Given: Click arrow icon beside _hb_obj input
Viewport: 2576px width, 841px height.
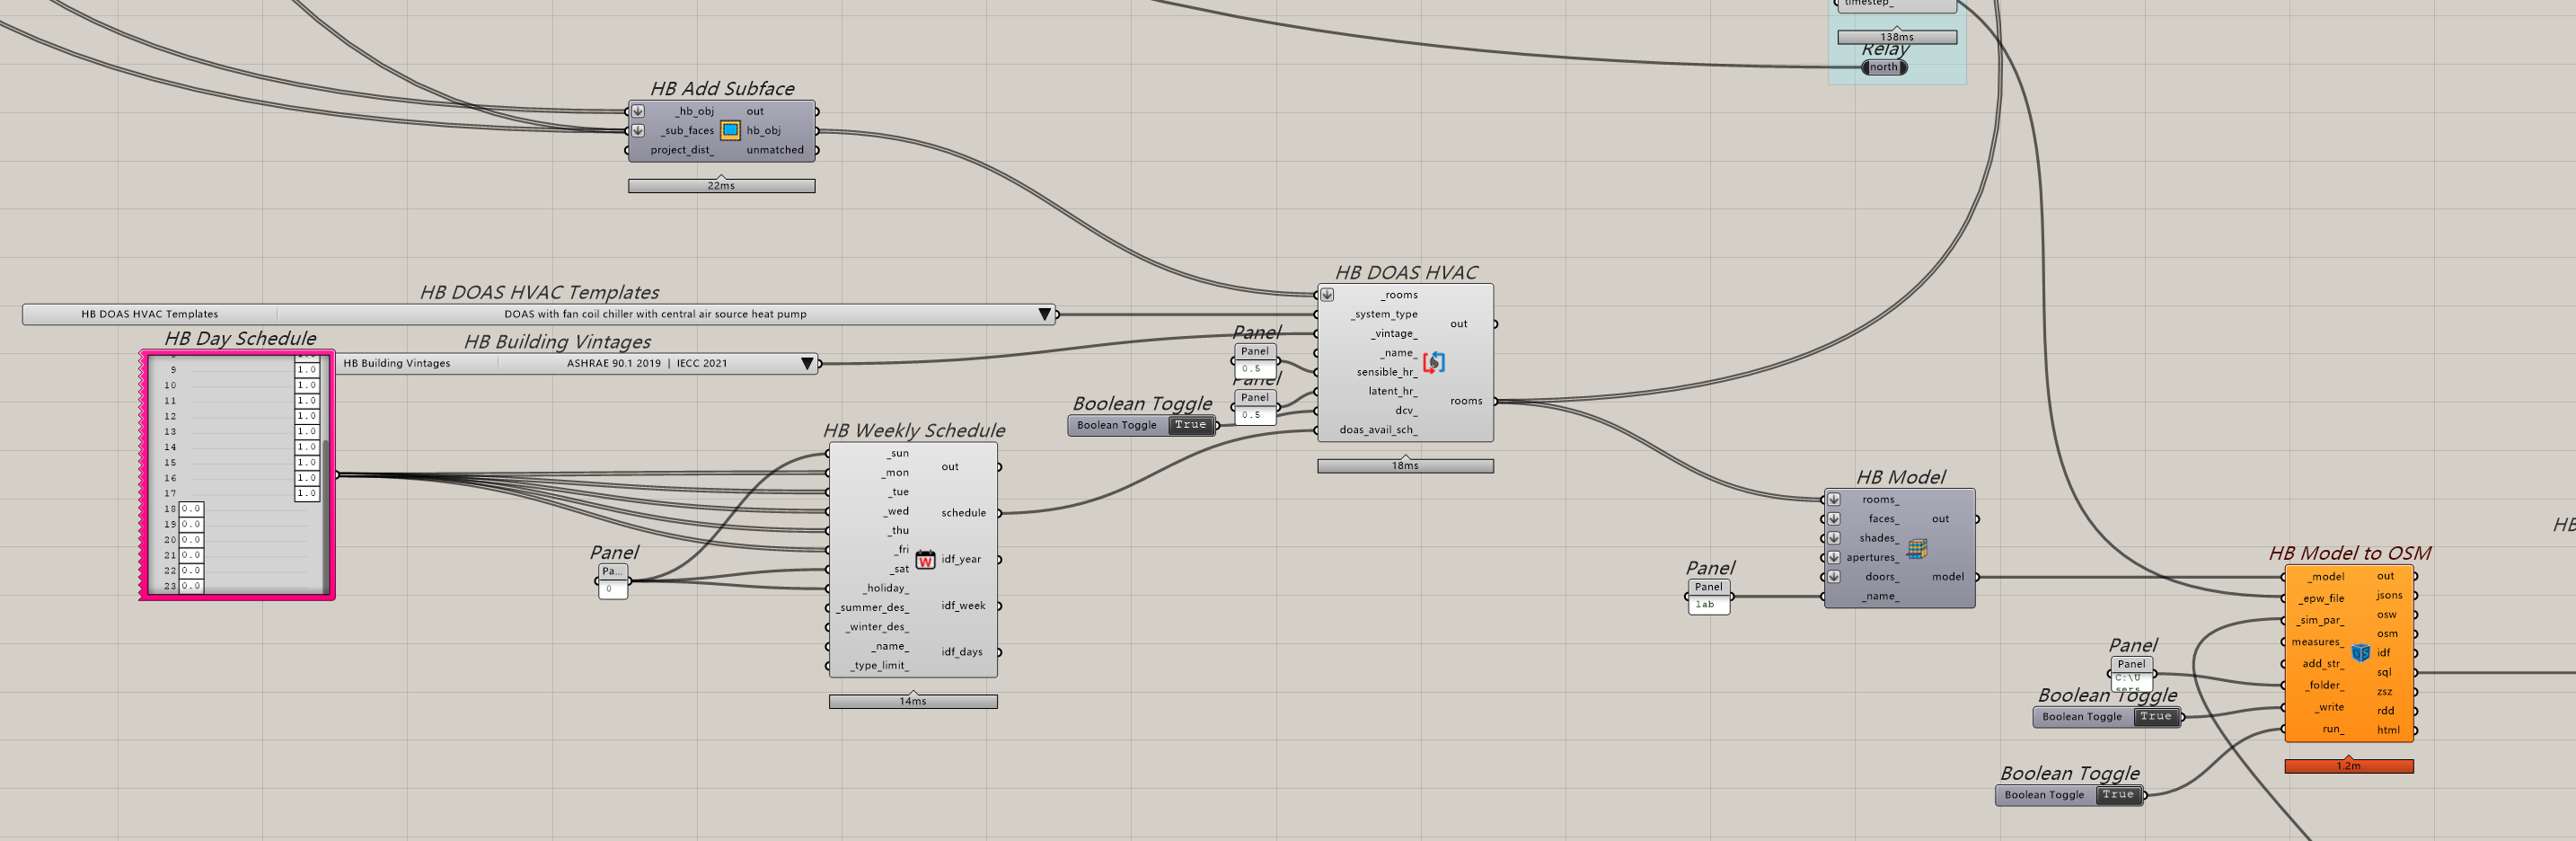Looking at the screenshot, I should pos(638,111).
